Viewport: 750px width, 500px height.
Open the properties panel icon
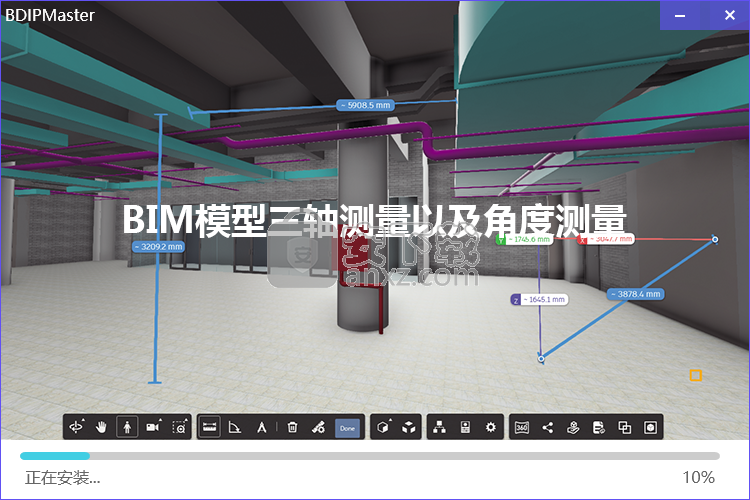tap(465, 427)
